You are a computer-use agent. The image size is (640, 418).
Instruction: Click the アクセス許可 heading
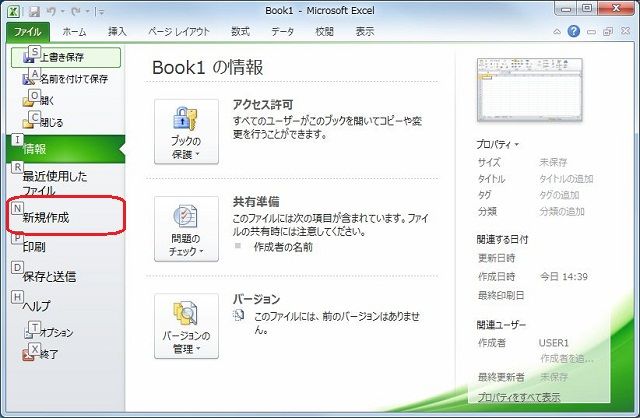(263, 105)
